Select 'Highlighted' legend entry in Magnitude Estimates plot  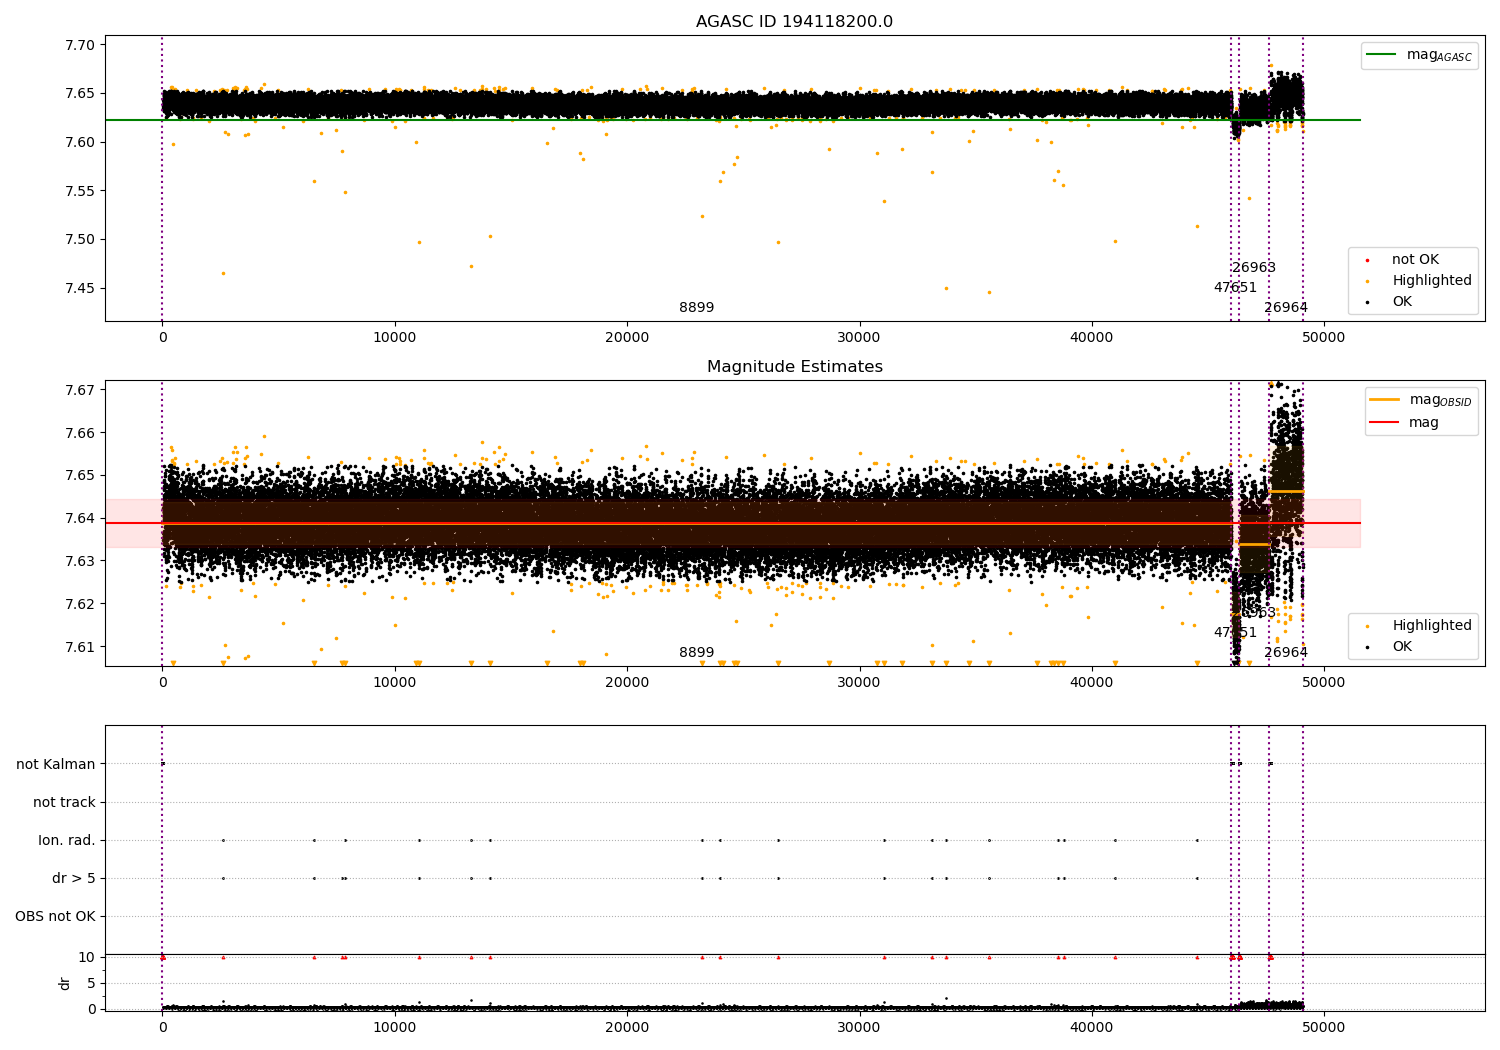pyautogui.click(x=1432, y=626)
